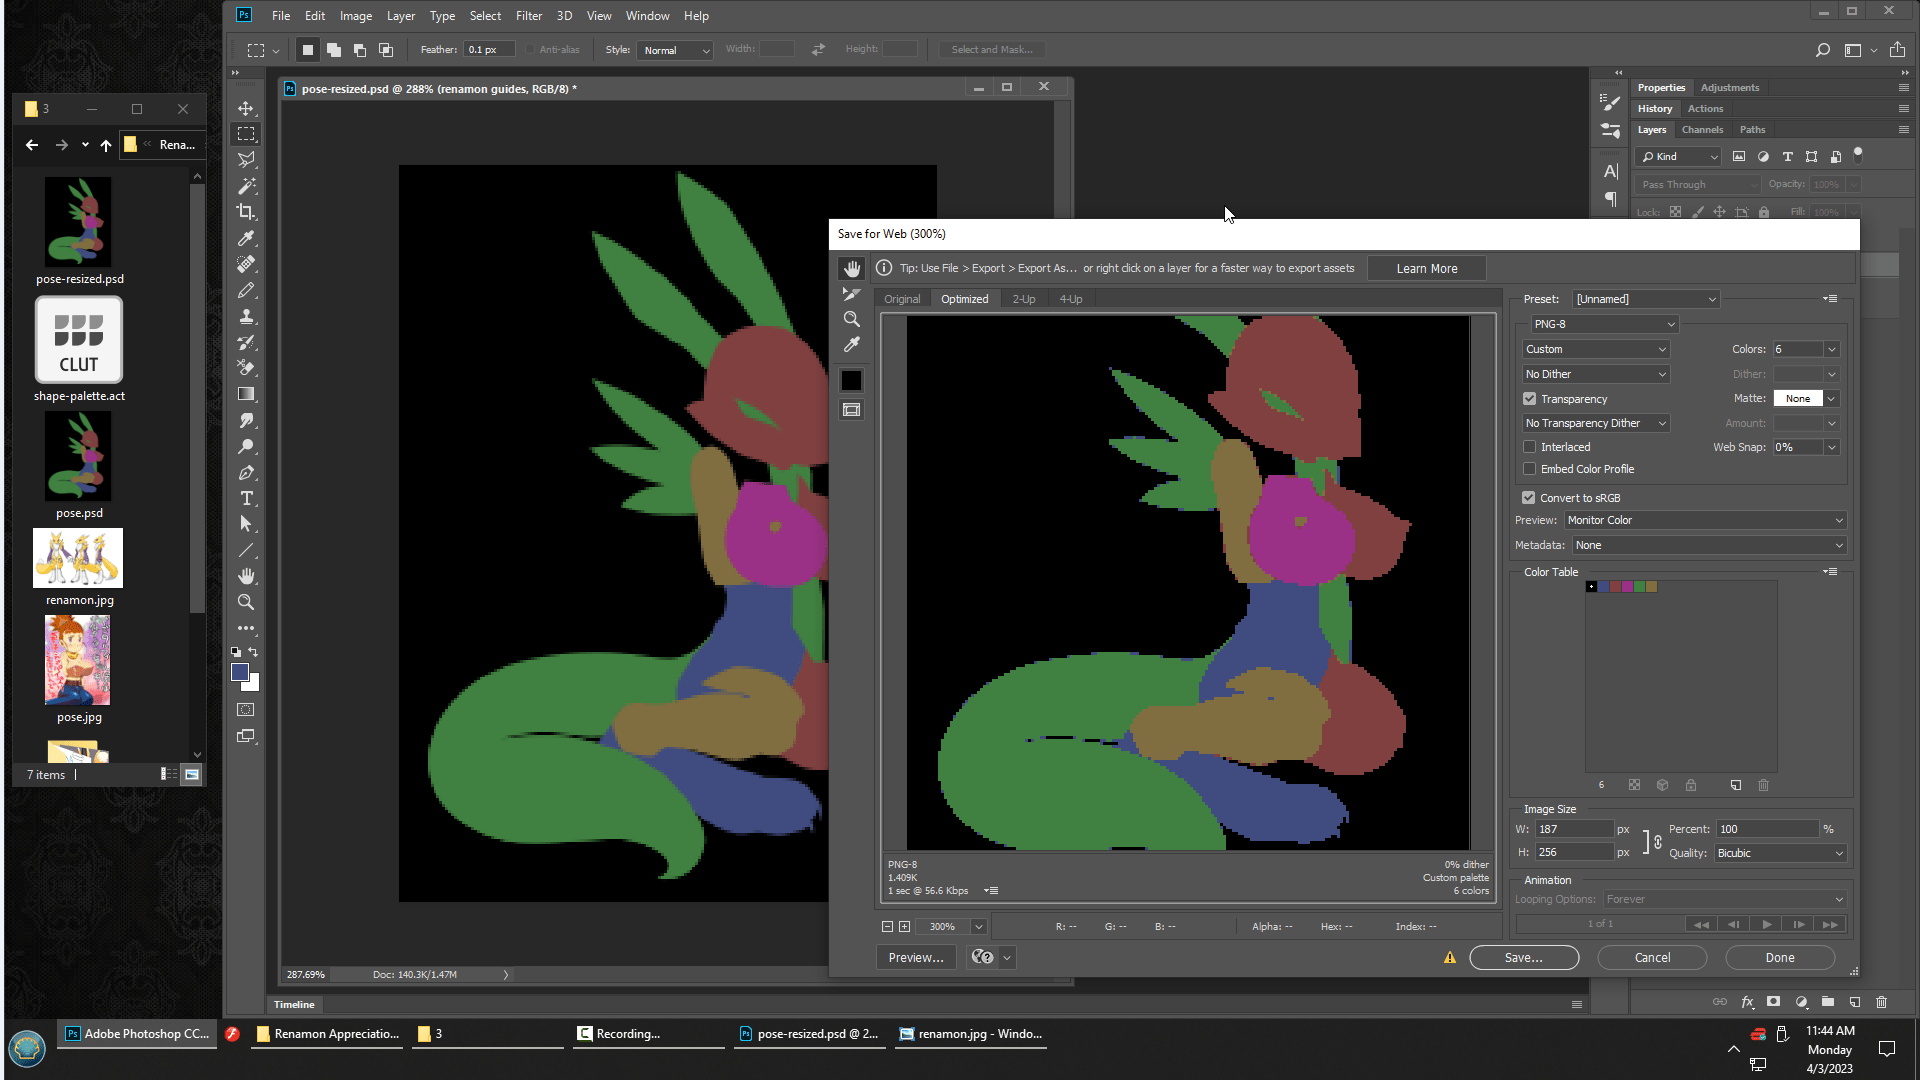Image resolution: width=1920 pixels, height=1080 pixels.
Task: Select the Crop tool in Photoshop toolbar
Action: pos(246,212)
